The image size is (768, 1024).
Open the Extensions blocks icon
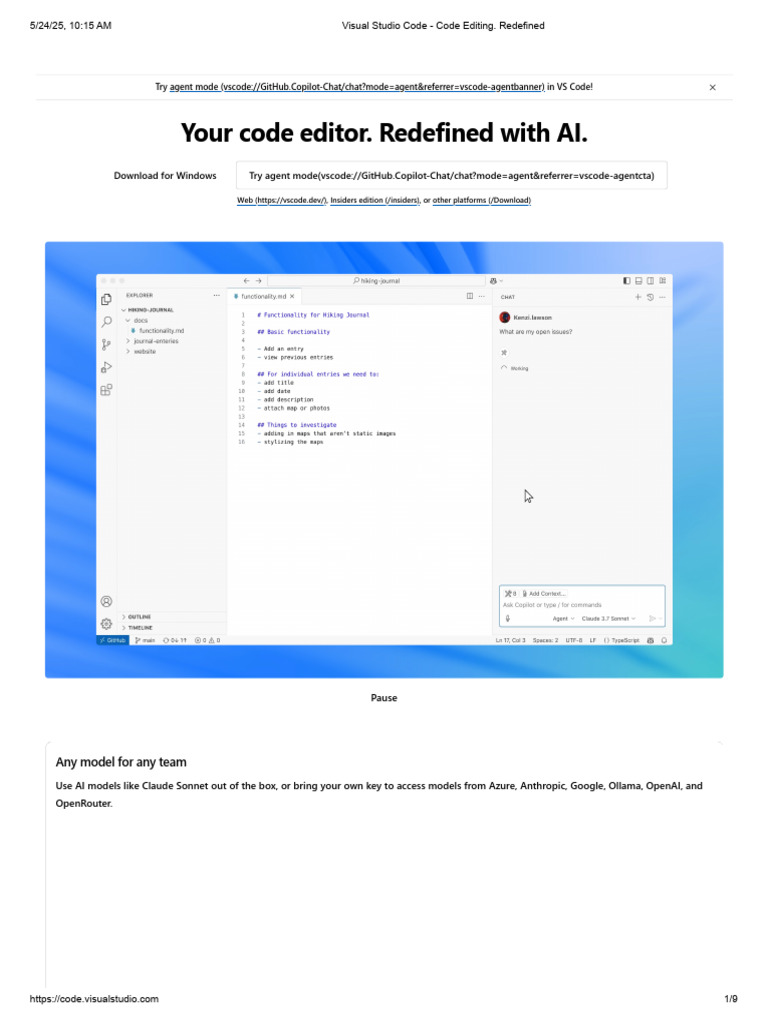coord(106,390)
